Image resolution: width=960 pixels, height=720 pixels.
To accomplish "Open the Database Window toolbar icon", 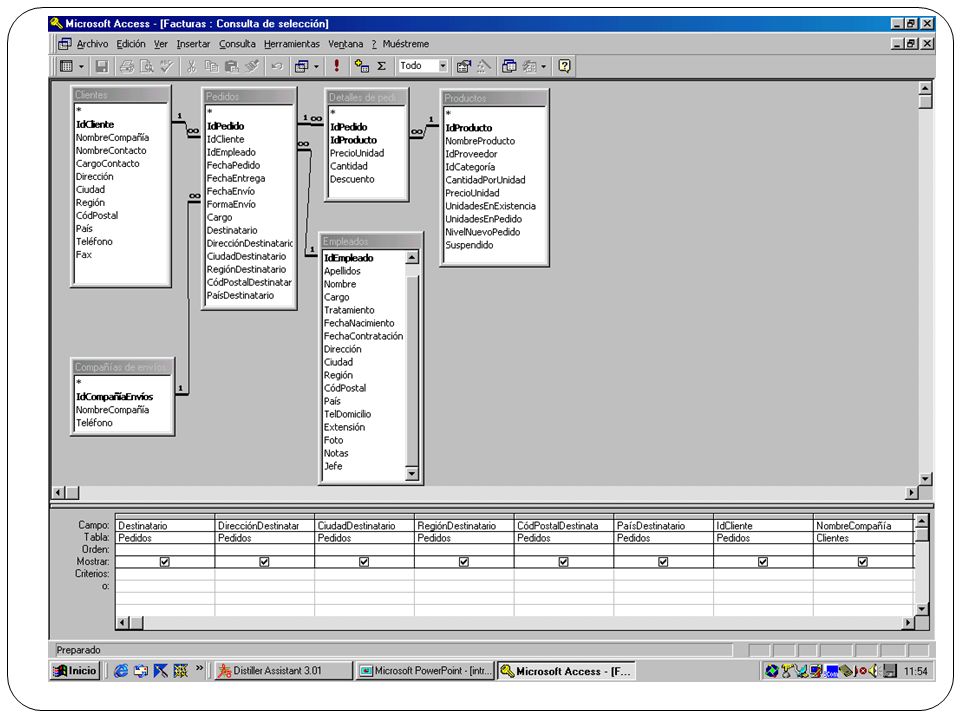I will 509,66.
